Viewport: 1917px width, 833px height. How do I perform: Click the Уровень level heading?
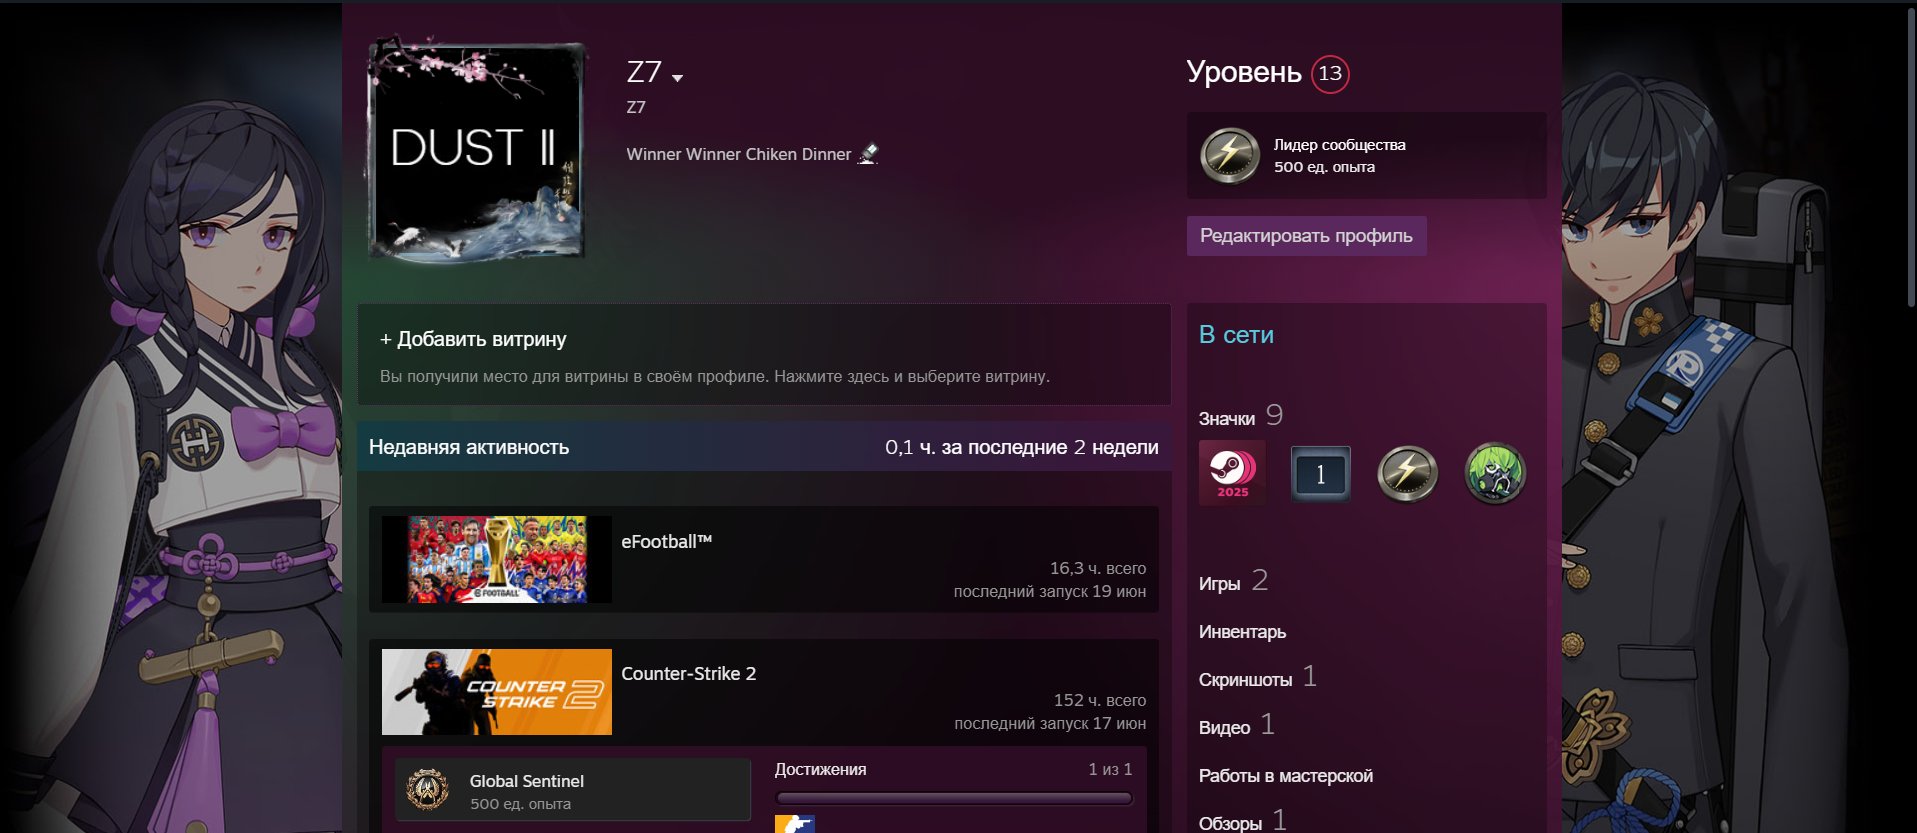point(1244,72)
